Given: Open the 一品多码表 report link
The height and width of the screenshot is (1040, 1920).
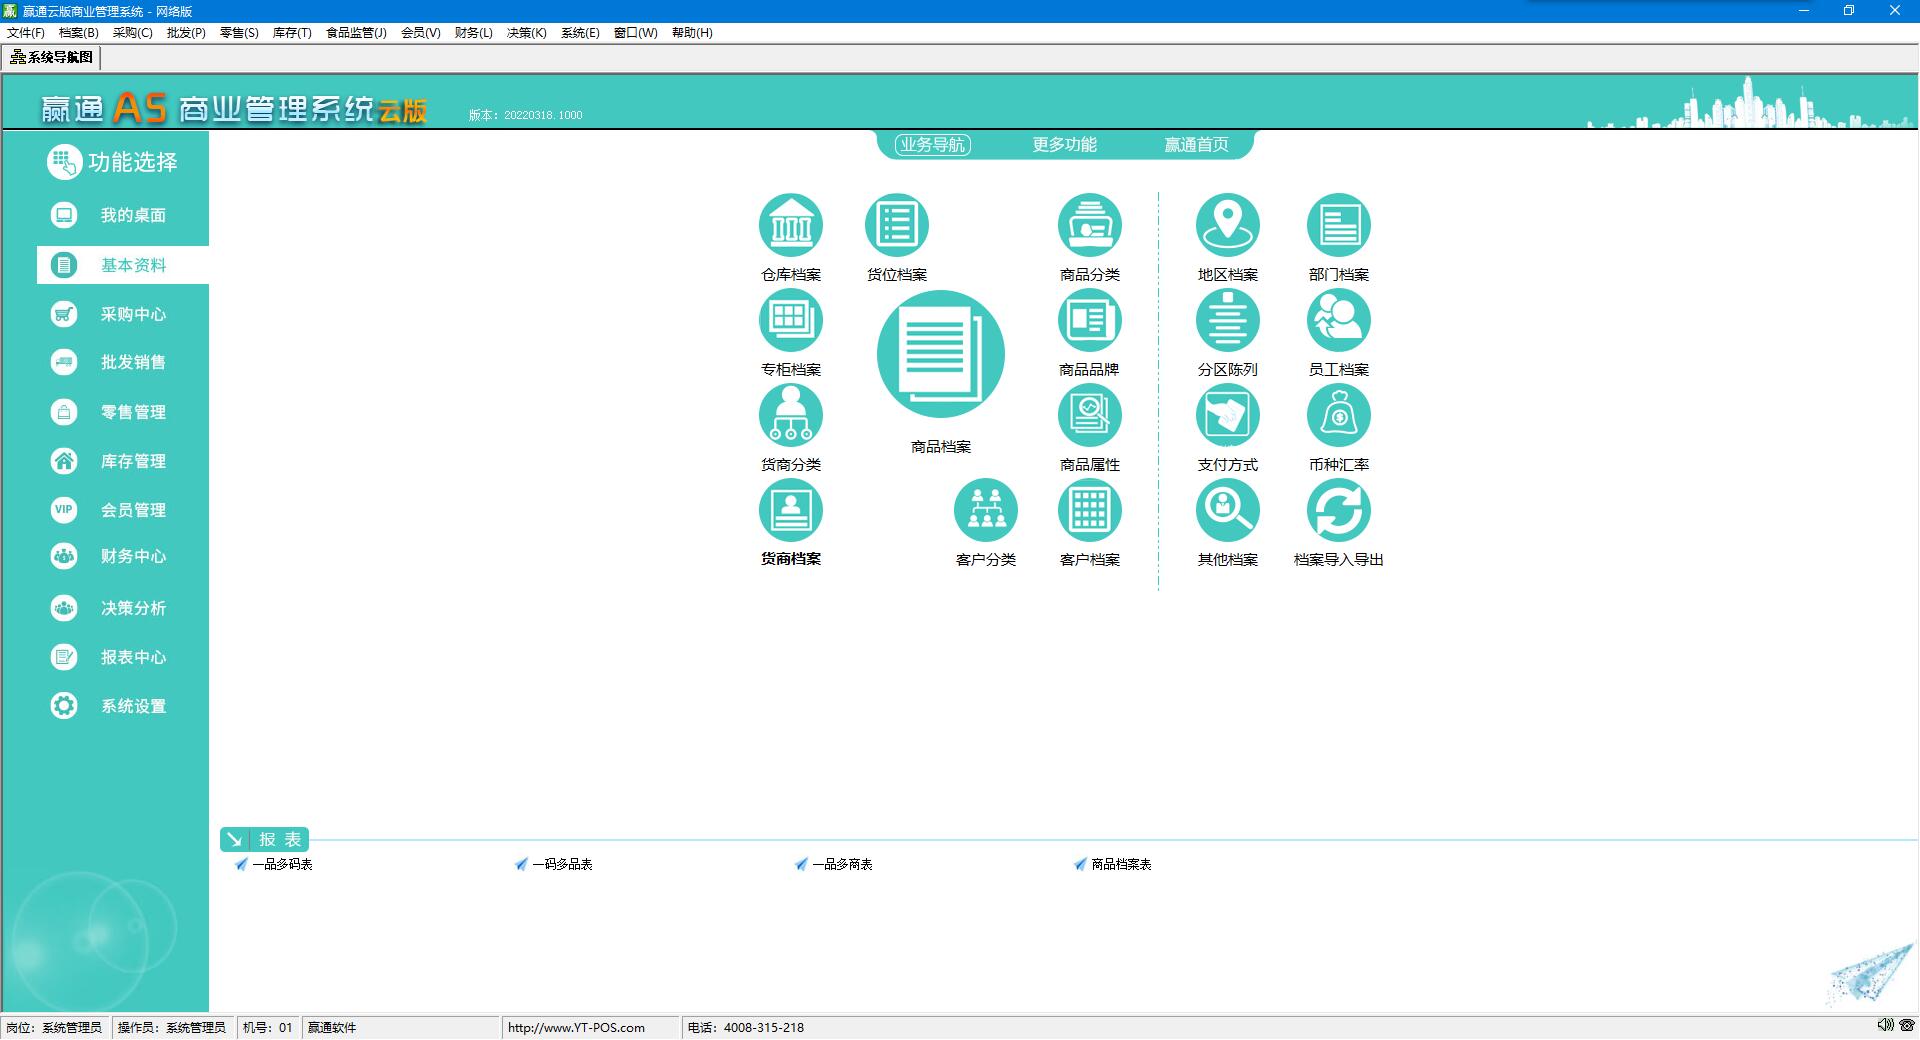Looking at the screenshot, I should click(x=281, y=864).
